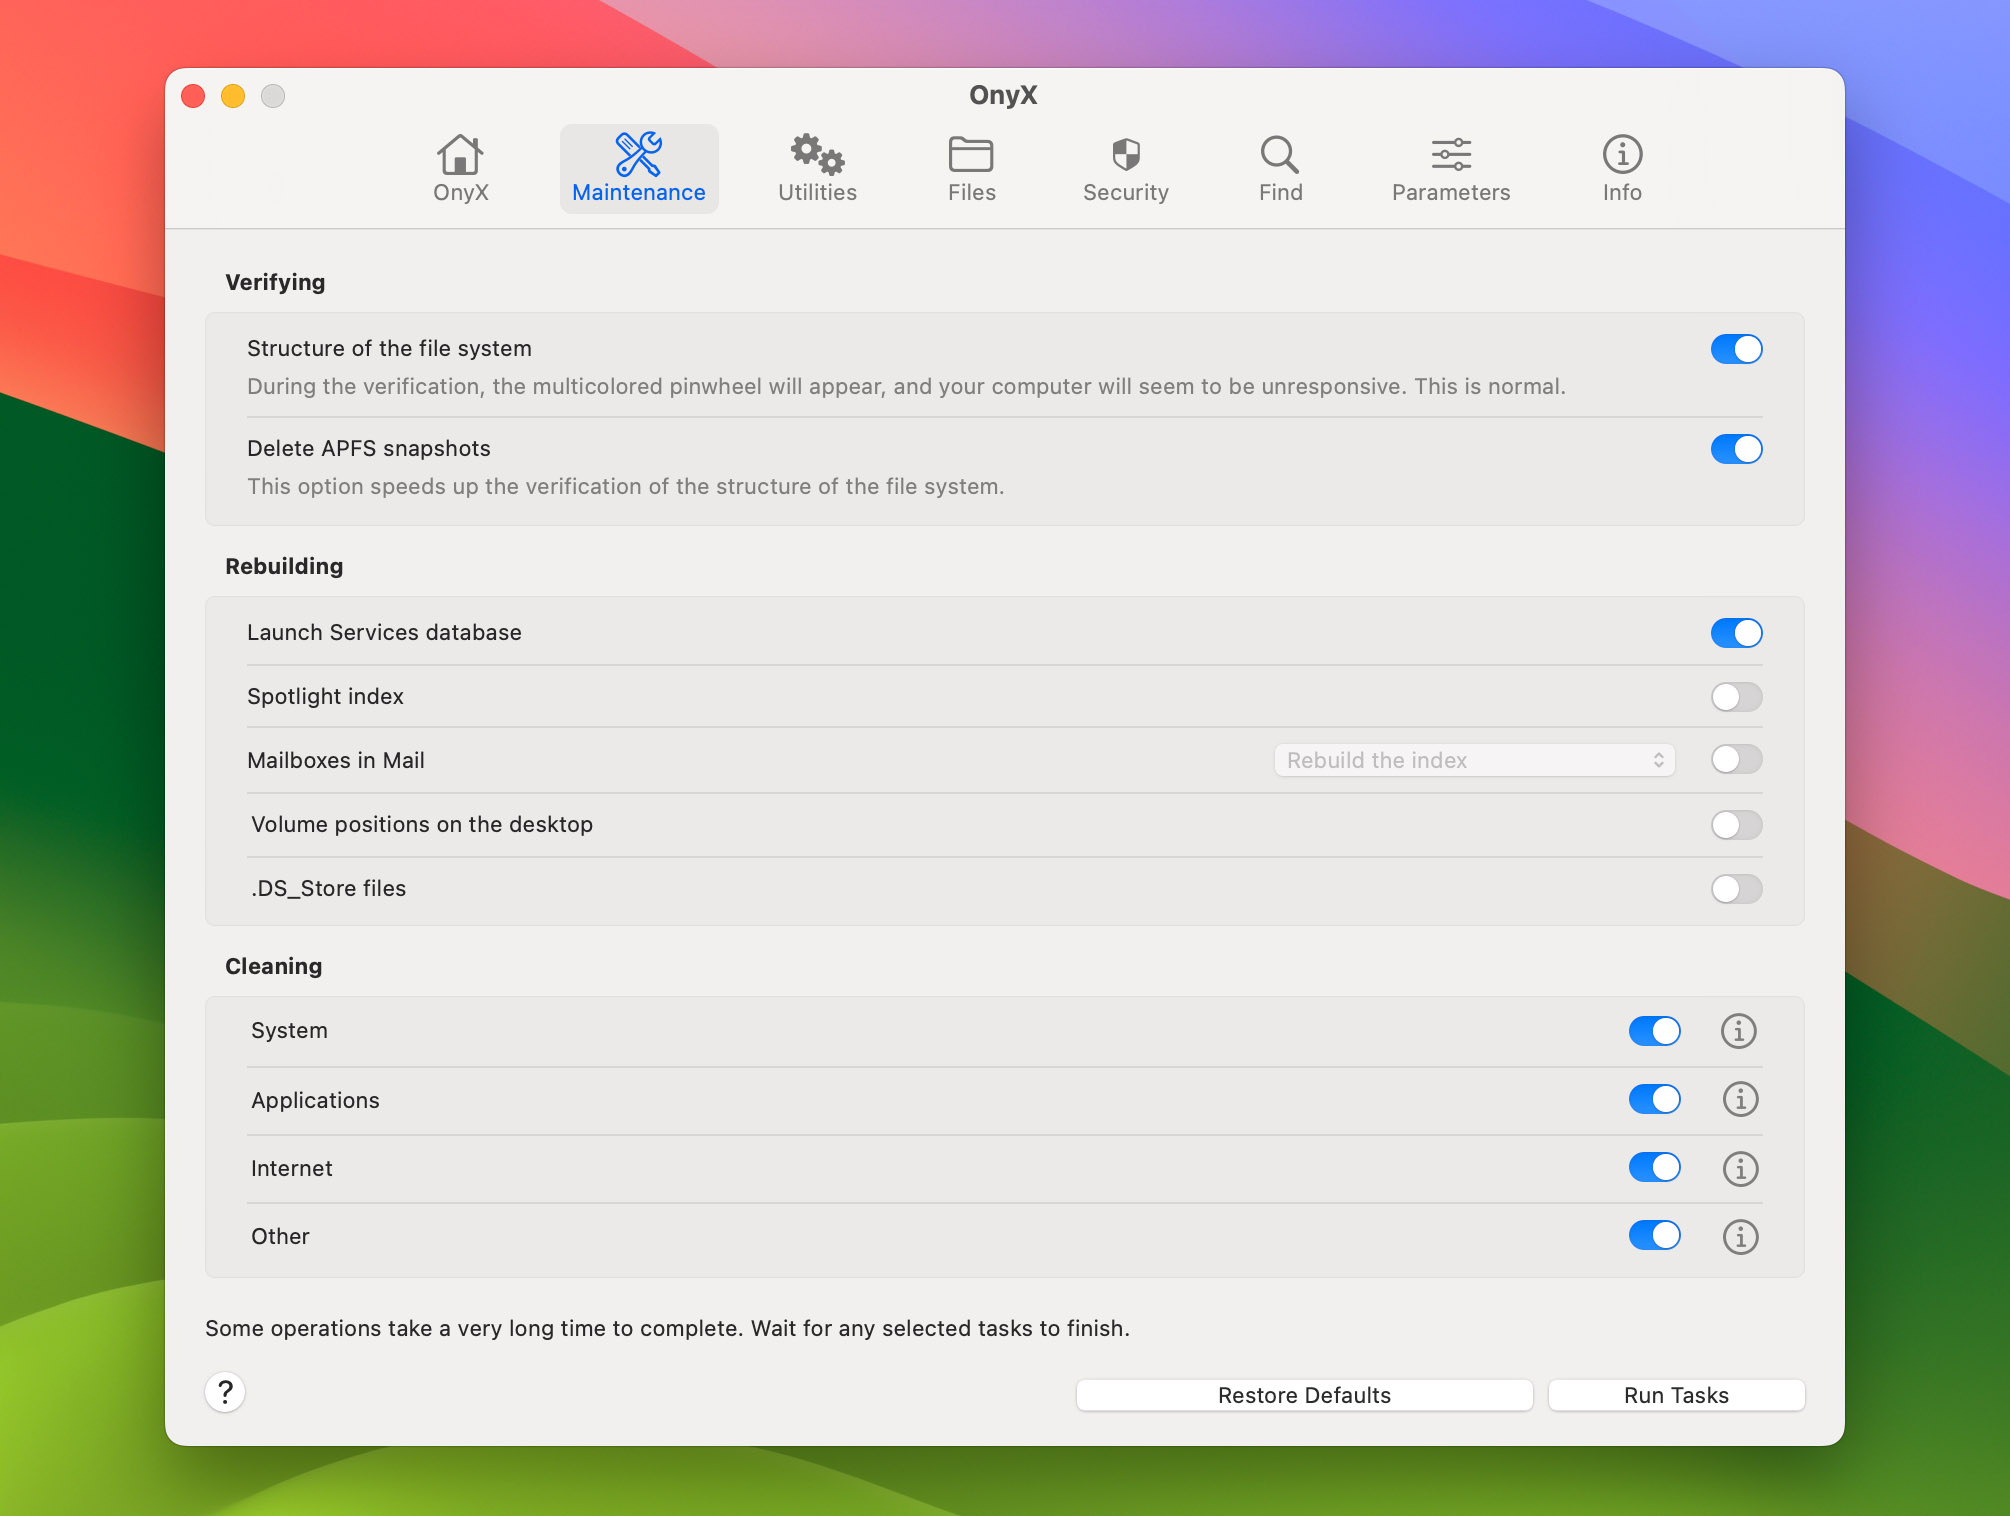Open help with the question mark button

pos(225,1392)
